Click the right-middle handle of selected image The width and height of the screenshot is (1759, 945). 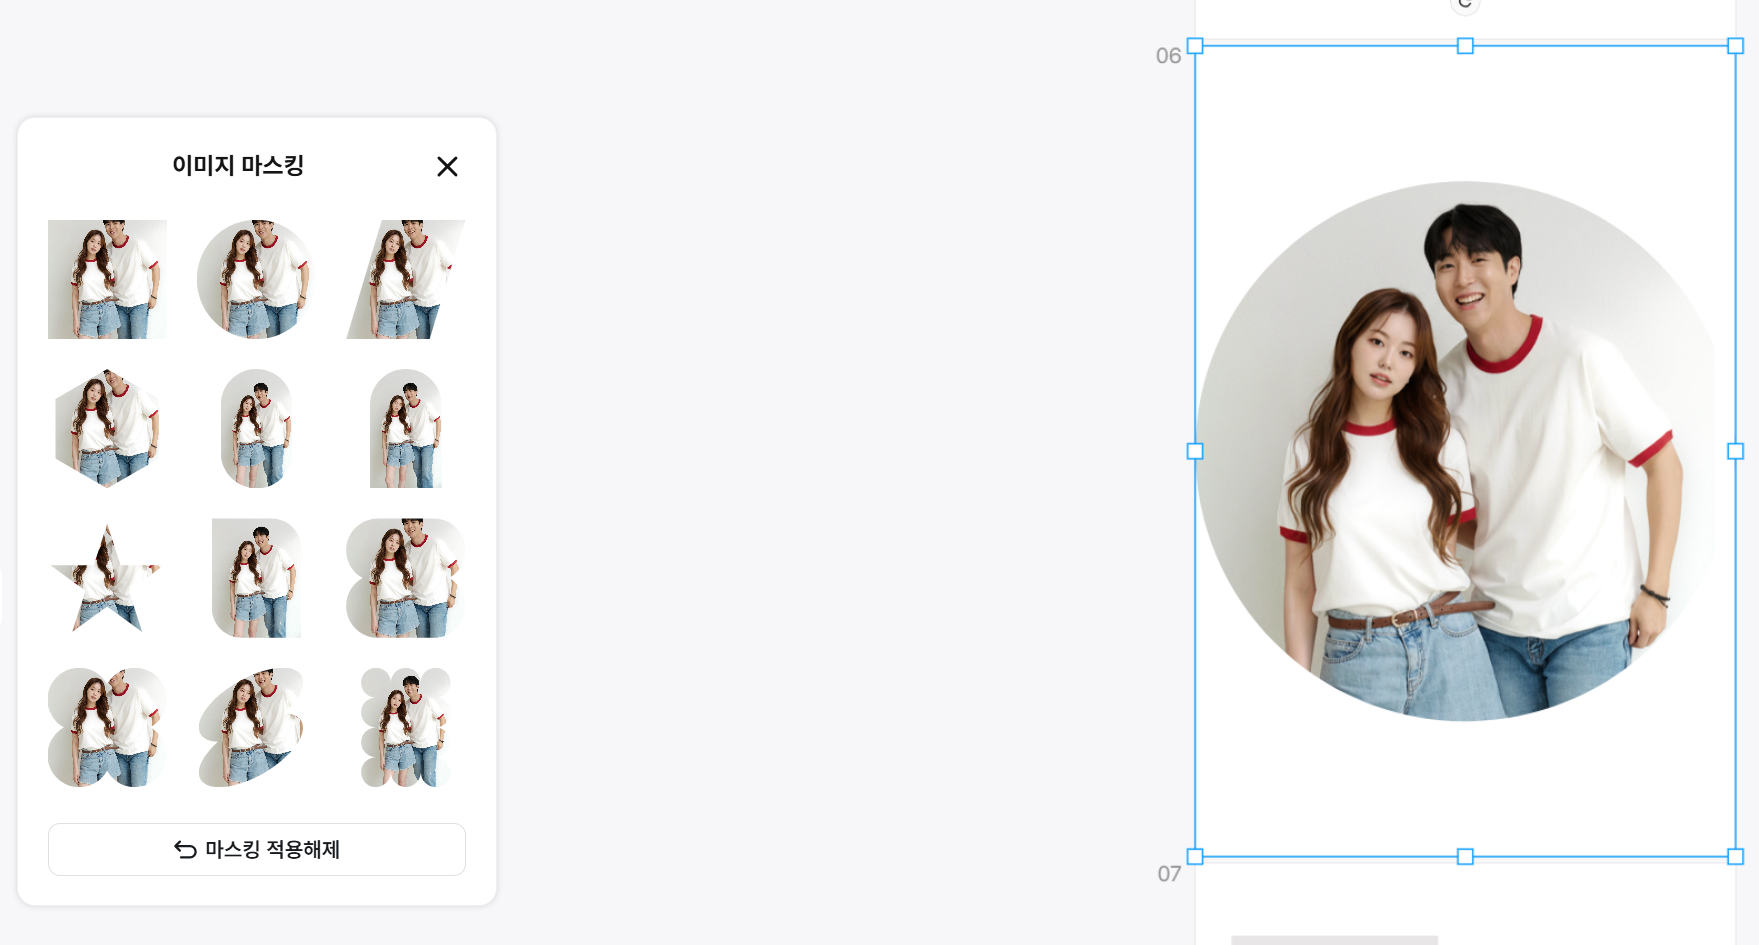tap(1735, 451)
